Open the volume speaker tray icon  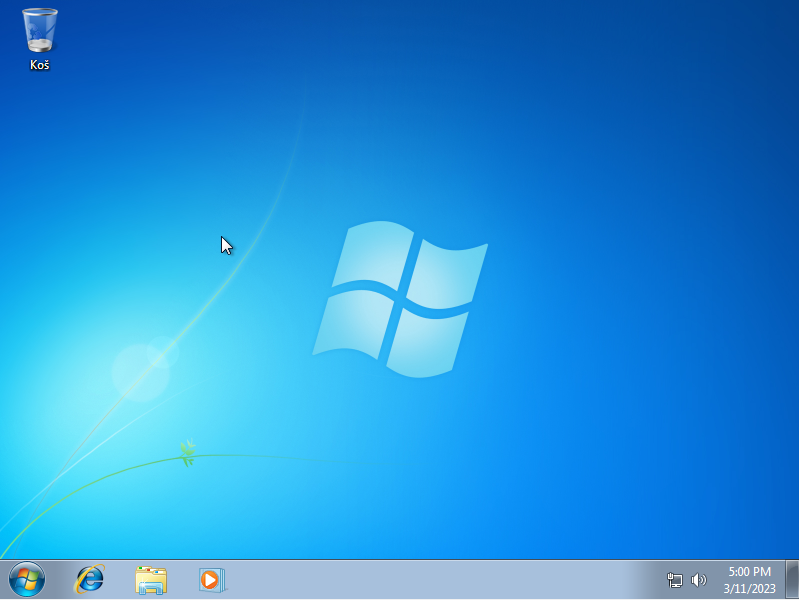coord(699,580)
